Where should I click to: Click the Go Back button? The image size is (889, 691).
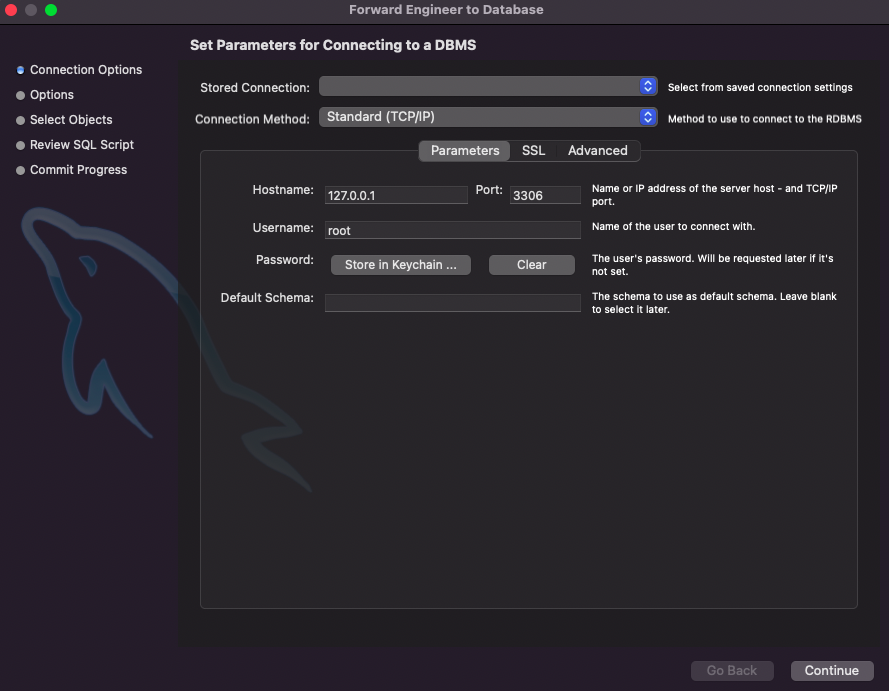tap(731, 671)
